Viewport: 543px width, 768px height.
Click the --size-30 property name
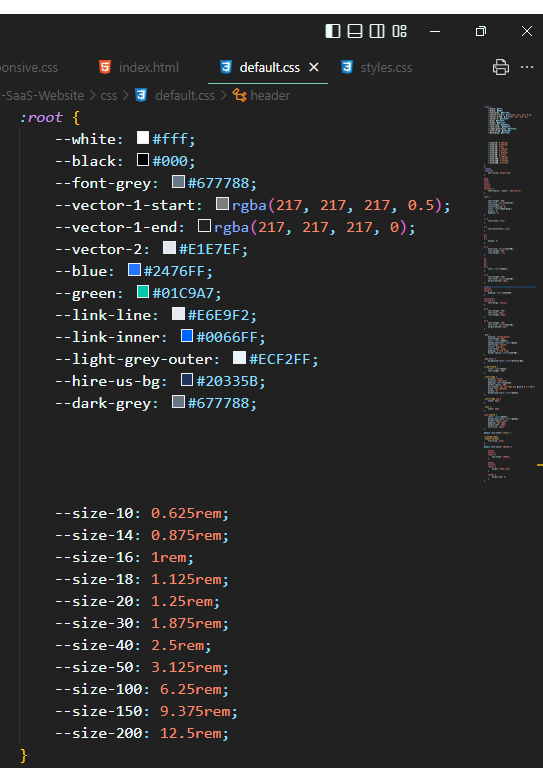[x=94, y=624]
